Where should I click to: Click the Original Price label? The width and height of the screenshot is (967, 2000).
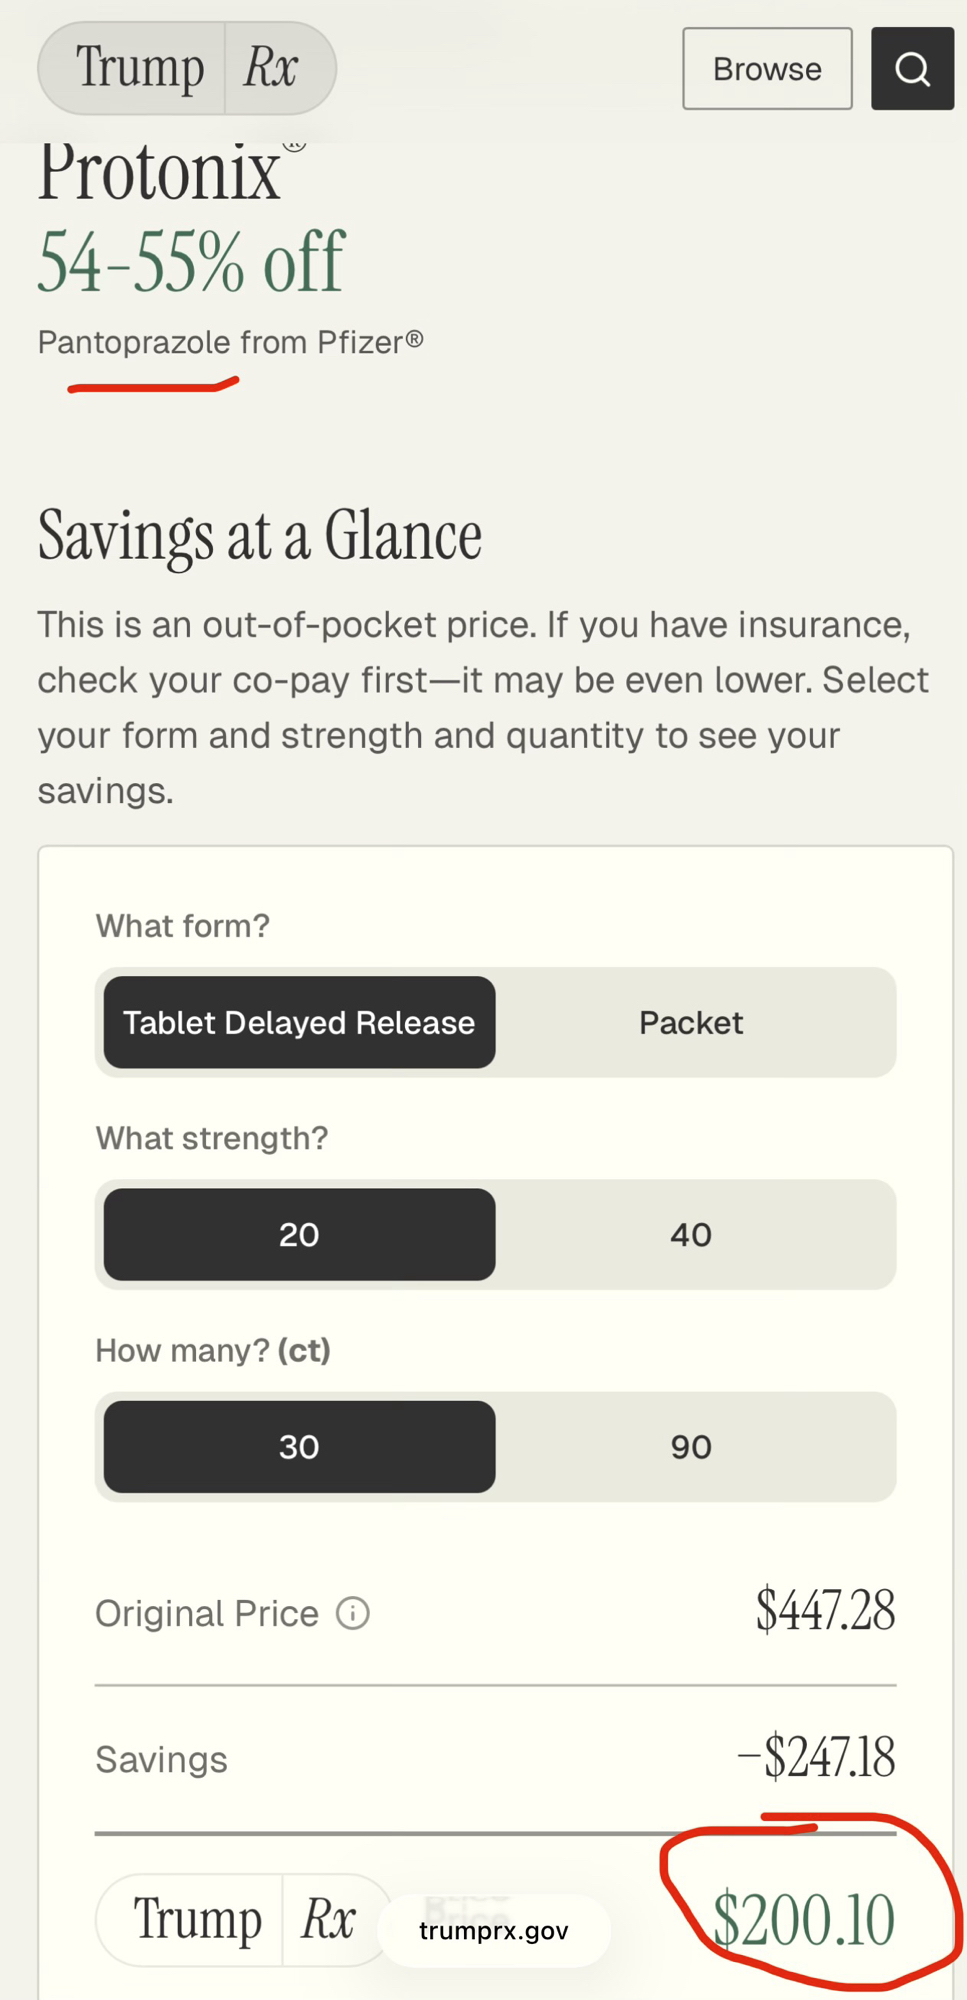[207, 1613]
